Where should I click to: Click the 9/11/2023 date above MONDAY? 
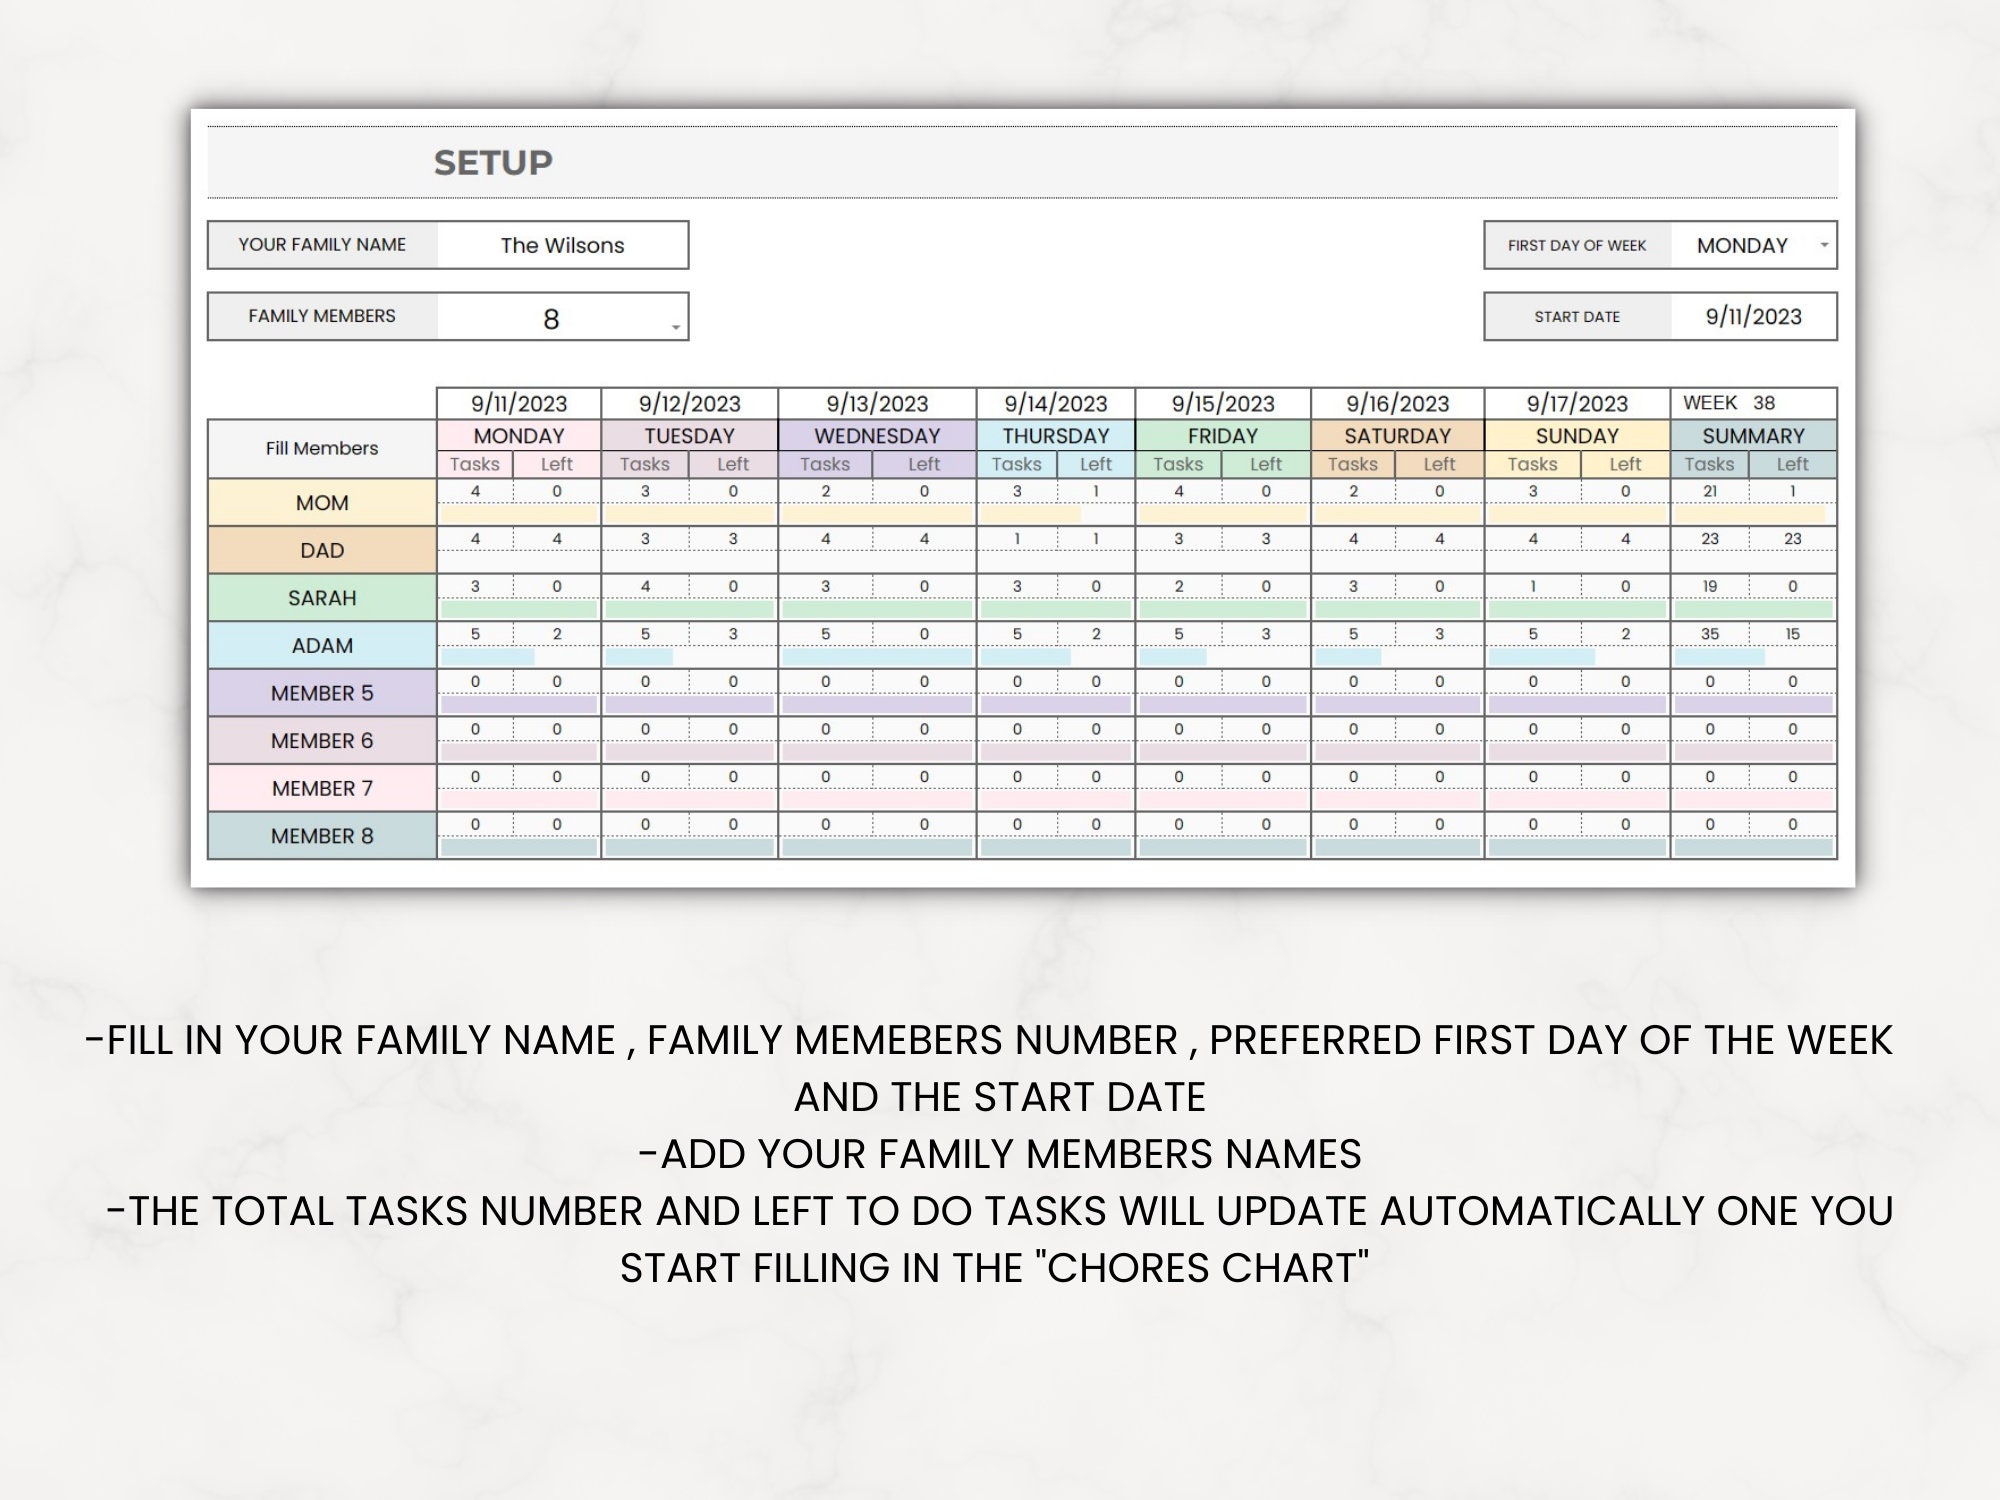pyautogui.click(x=519, y=404)
